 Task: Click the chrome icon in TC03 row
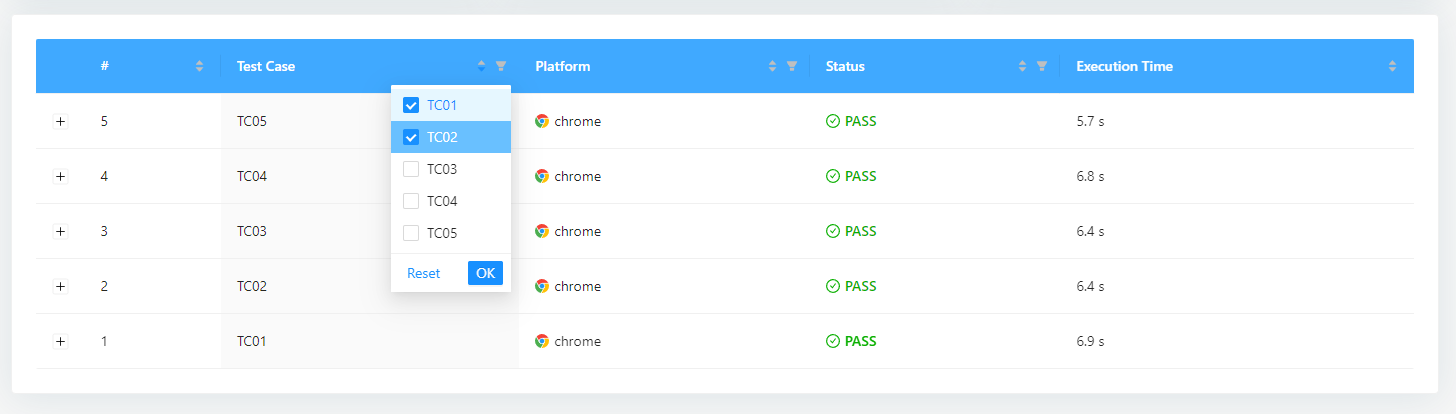point(542,231)
